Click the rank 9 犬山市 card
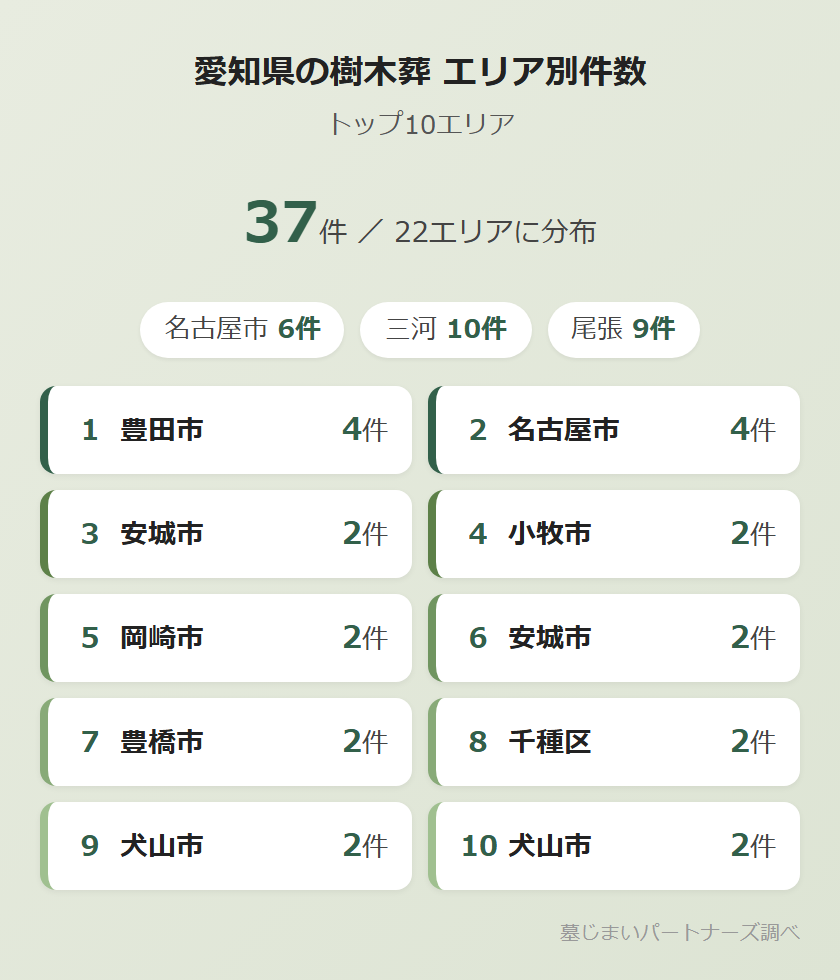 (227, 846)
